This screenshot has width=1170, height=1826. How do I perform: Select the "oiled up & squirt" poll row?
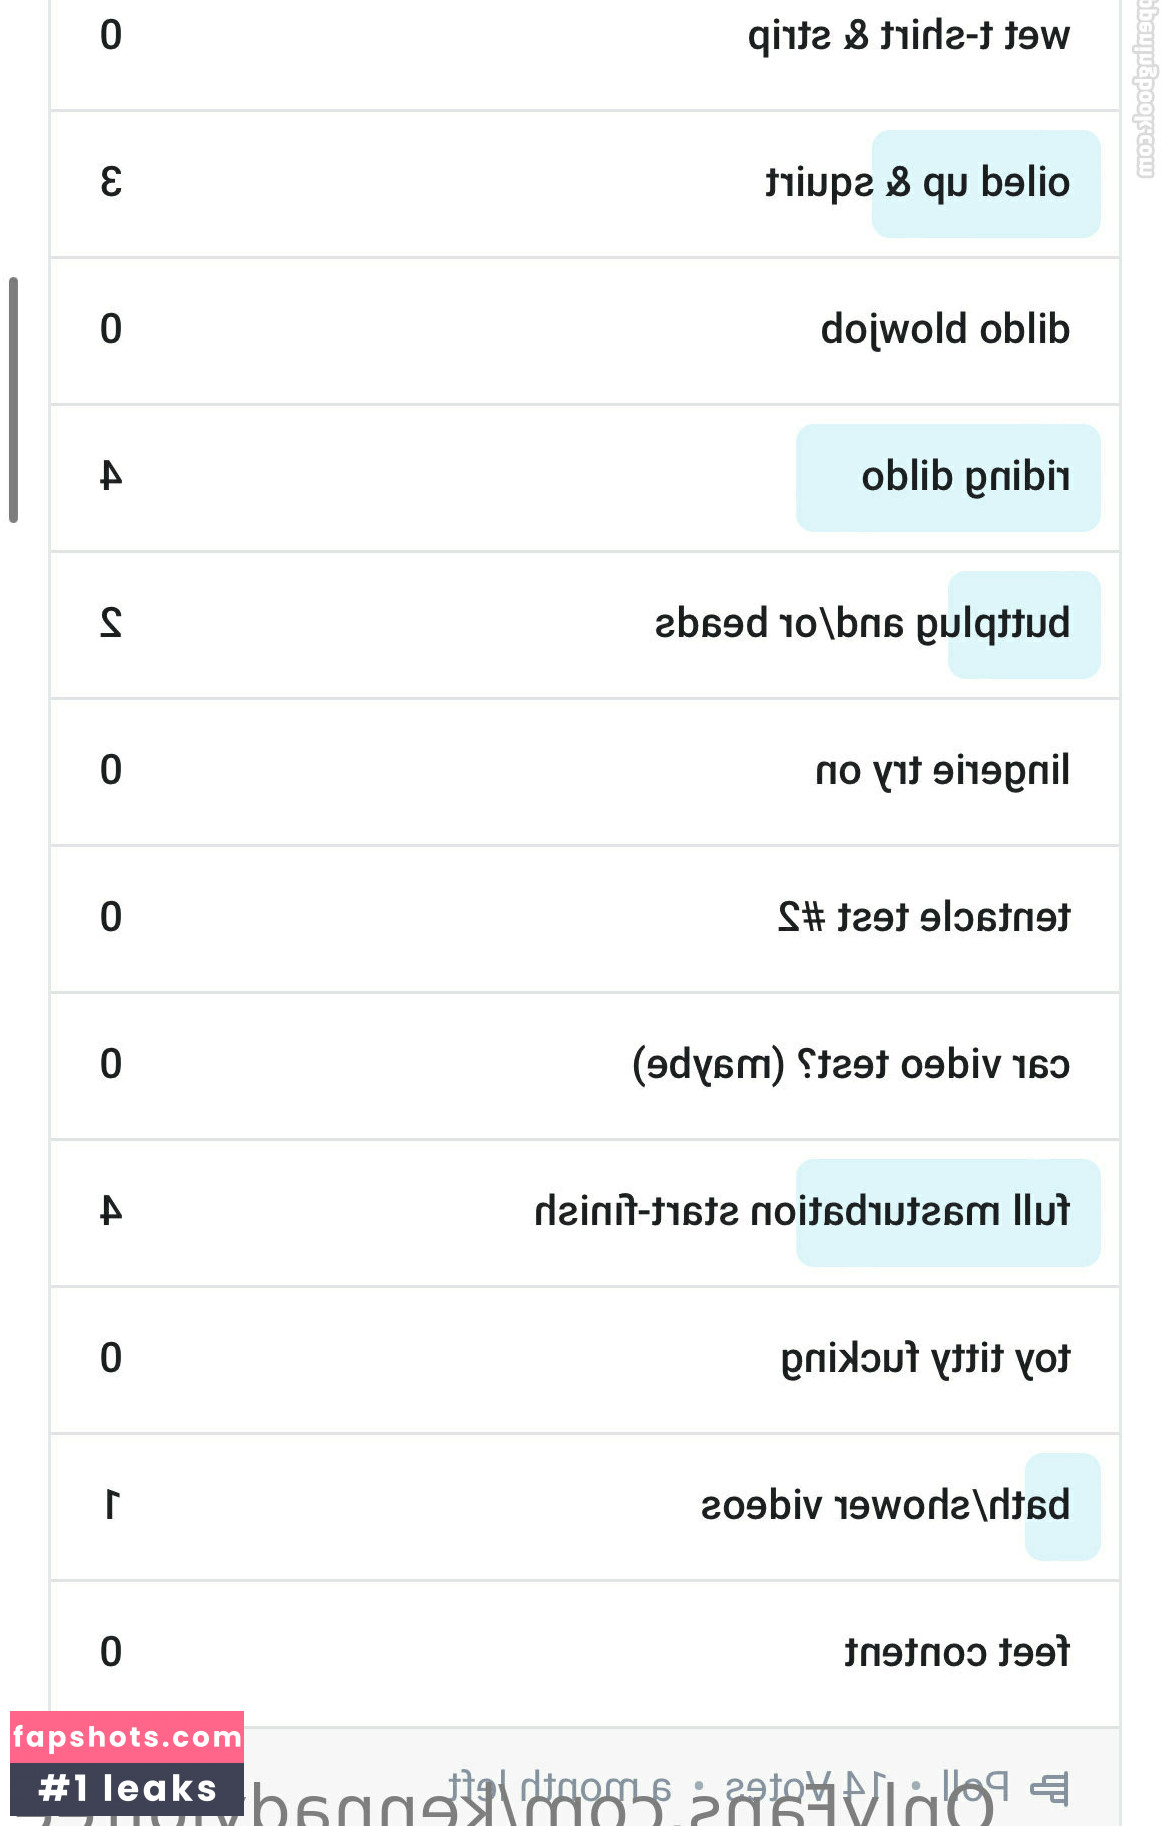pyautogui.click(x=916, y=183)
